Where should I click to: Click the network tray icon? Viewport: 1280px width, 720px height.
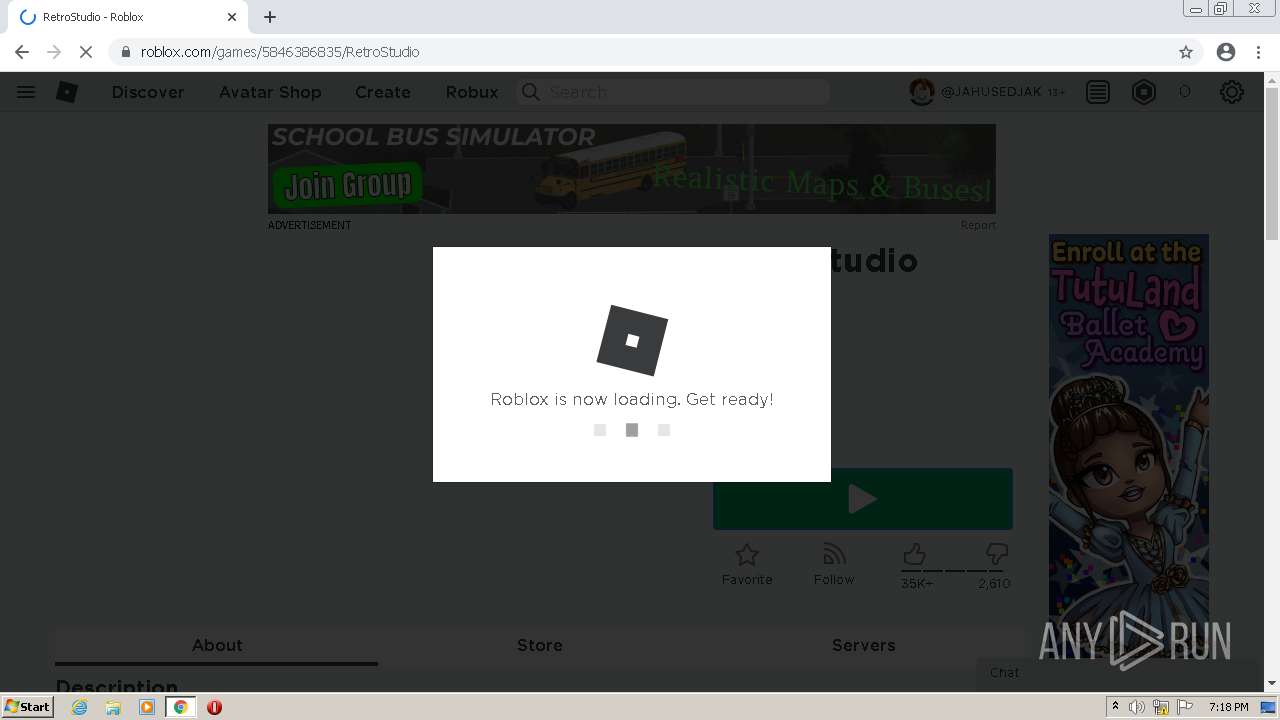(1161, 707)
